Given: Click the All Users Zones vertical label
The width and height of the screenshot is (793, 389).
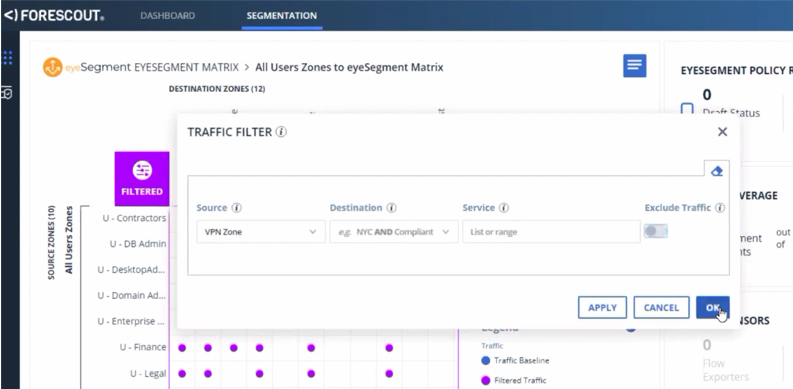Looking at the screenshot, I should tap(69, 240).
